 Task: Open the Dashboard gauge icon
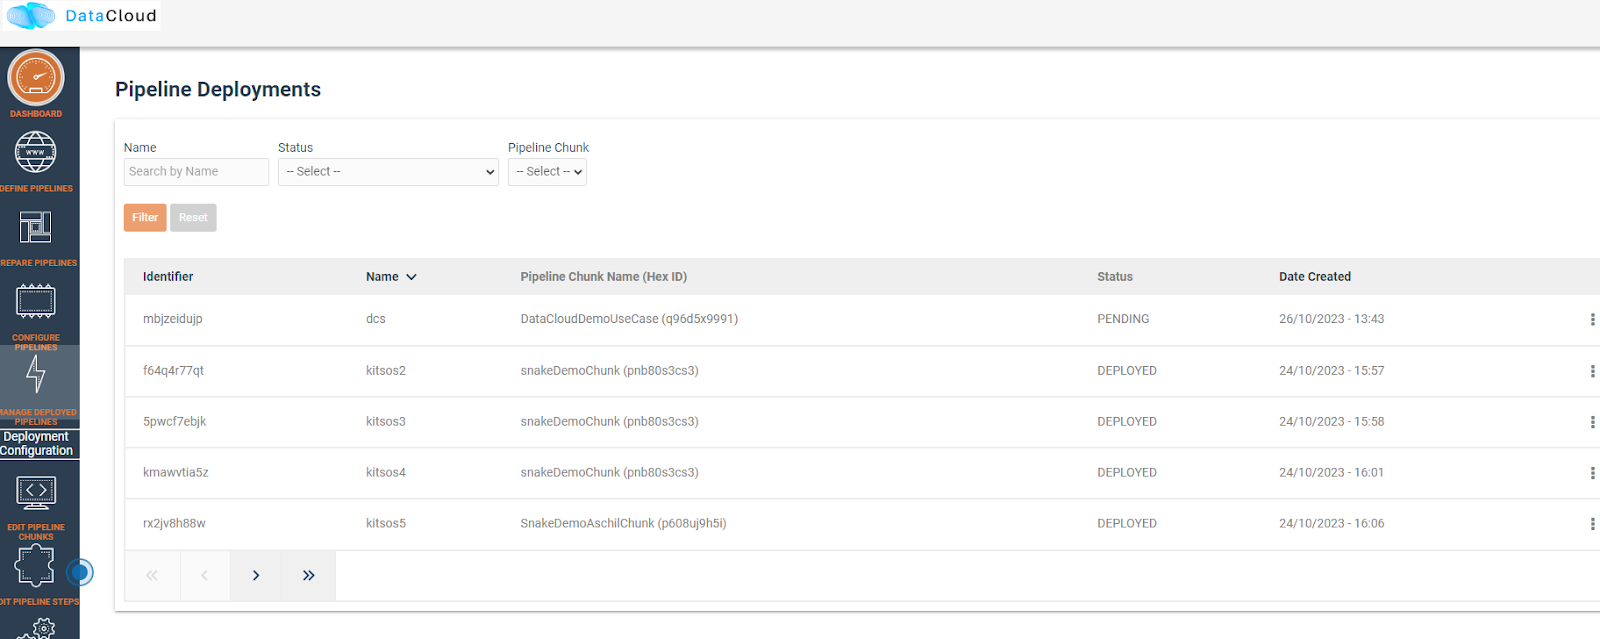(x=36, y=77)
